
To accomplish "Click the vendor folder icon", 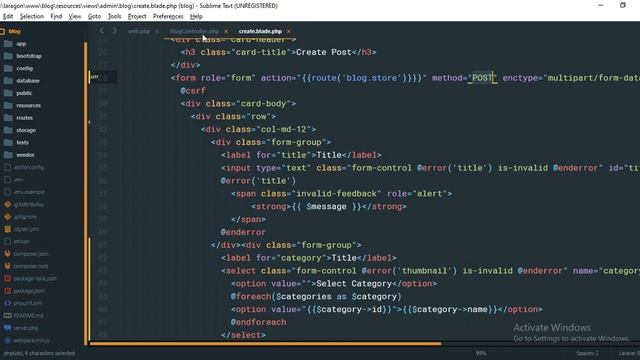I will [x=8, y=155].
